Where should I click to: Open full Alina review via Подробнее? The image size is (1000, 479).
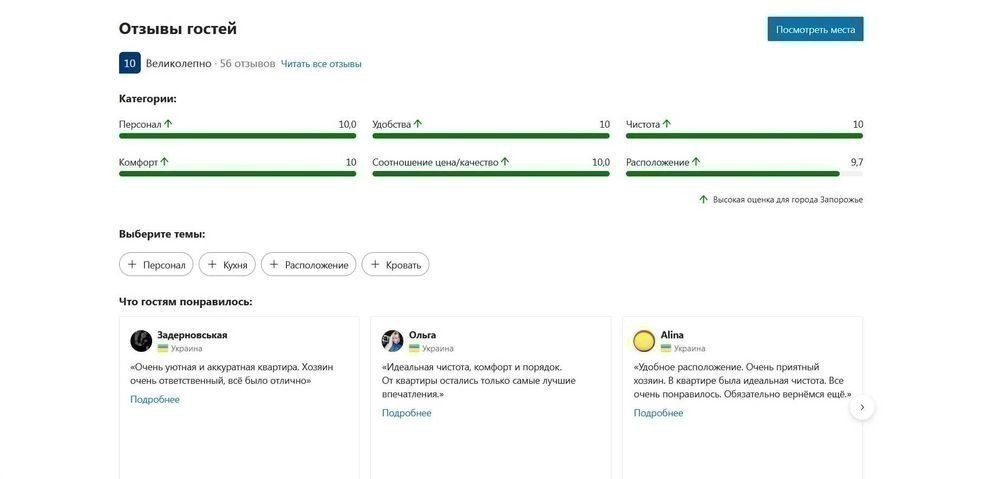[658, 413]
